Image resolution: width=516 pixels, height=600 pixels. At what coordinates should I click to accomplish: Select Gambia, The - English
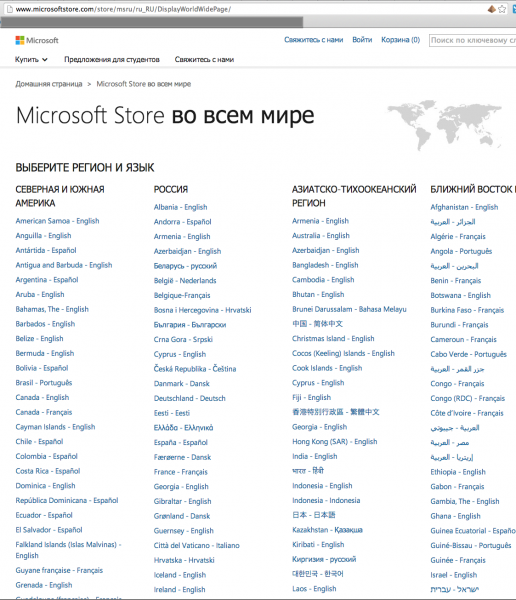coord(465,501)
